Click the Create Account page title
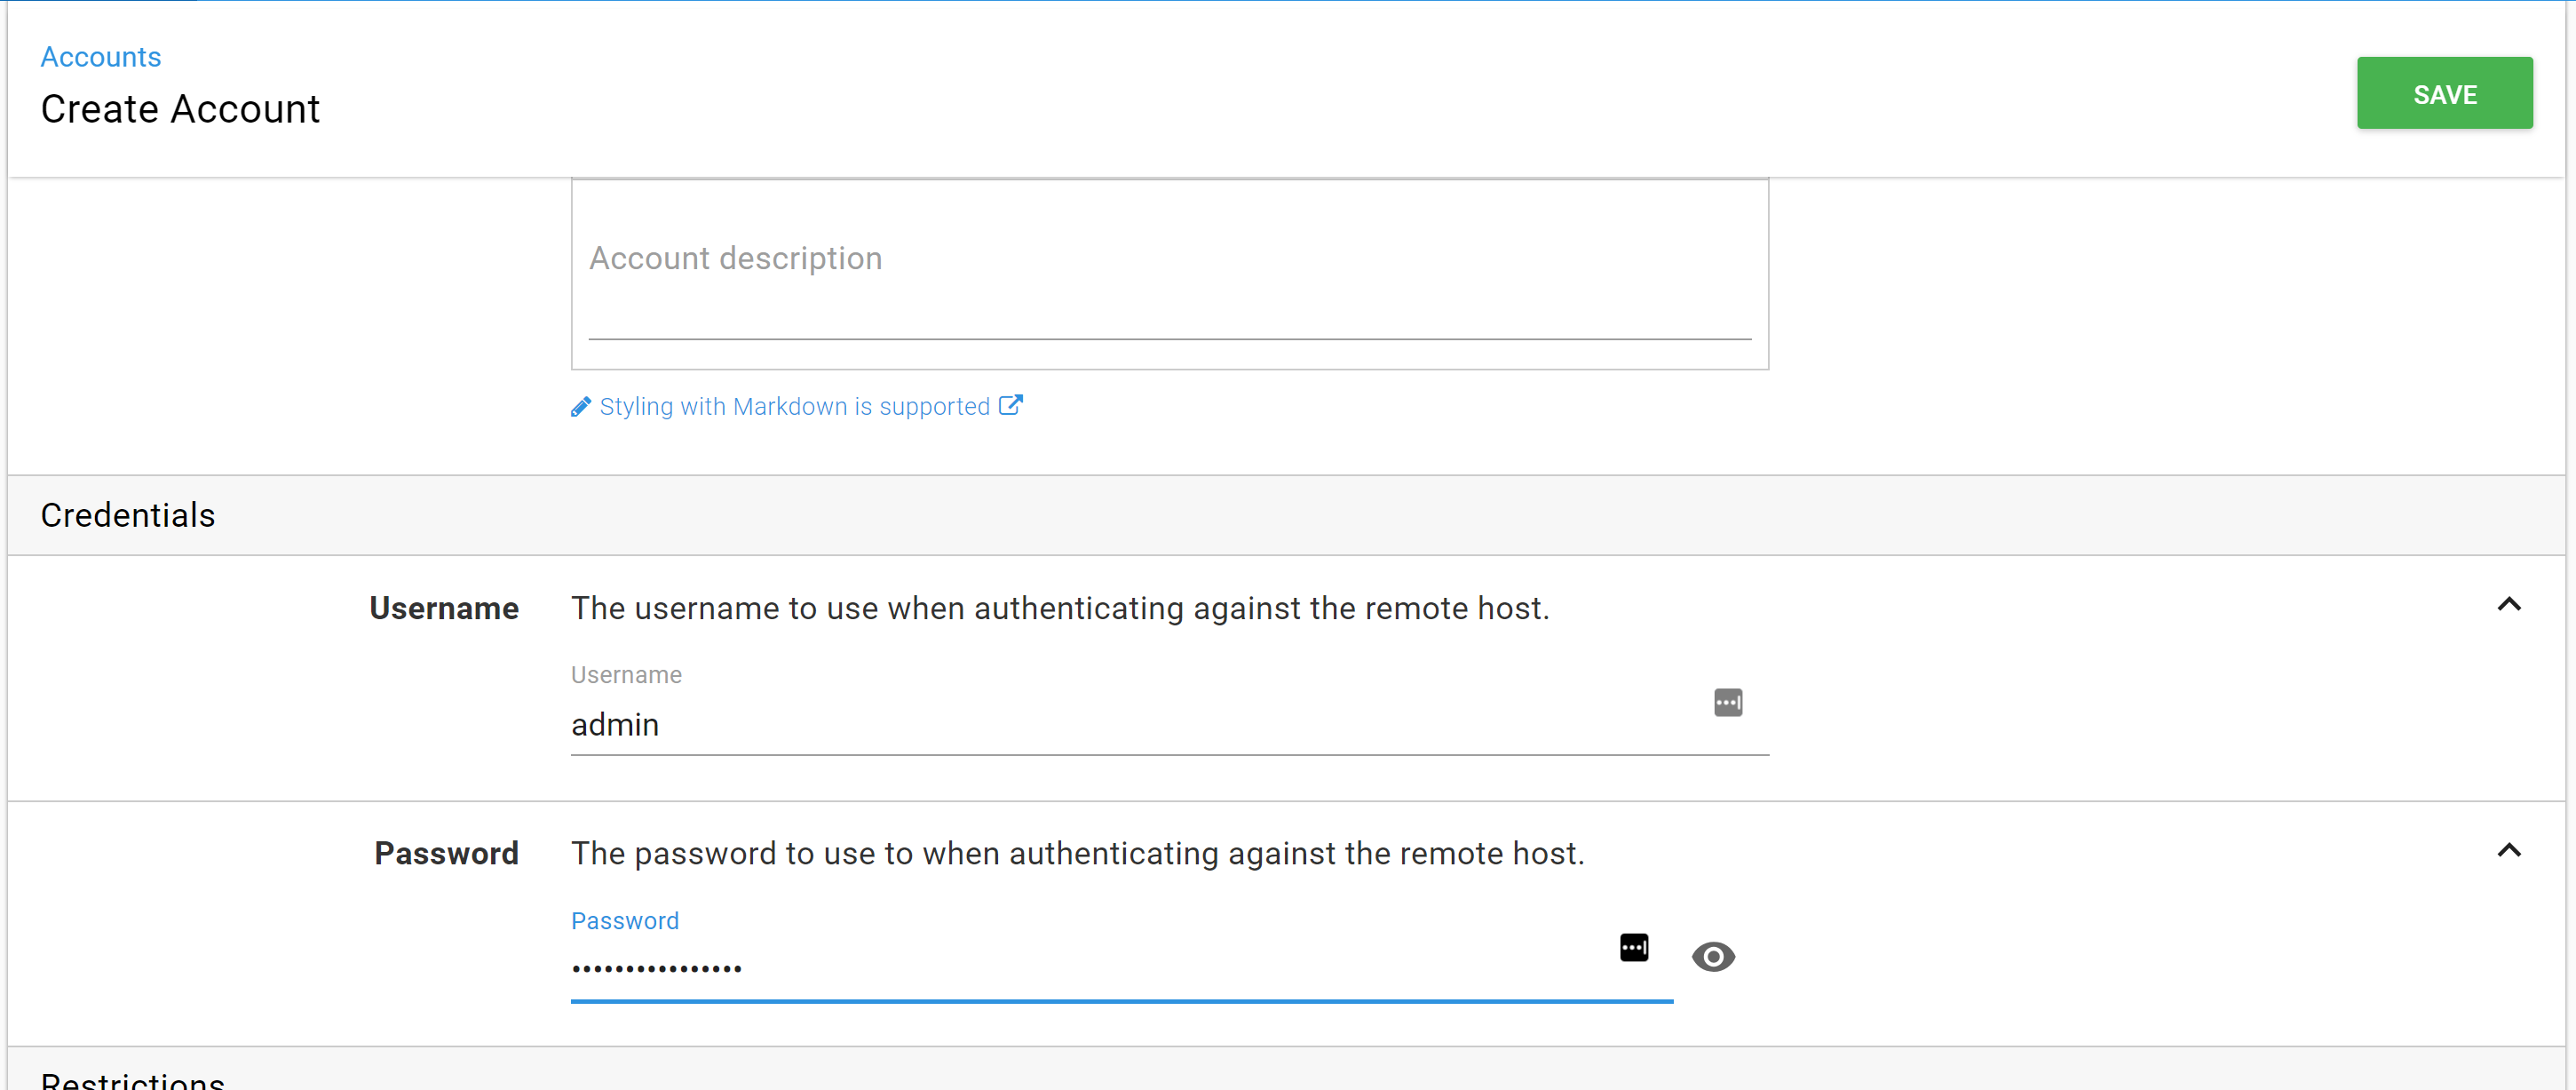 (x=180, y=109)
